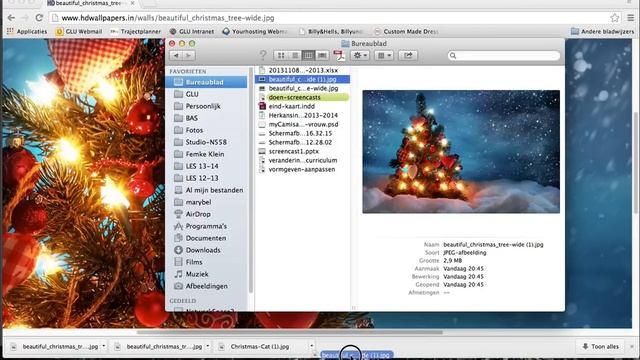
Task: Open Christmas-Cat (1).jpg download menu arrow
Action: point(311,346)
